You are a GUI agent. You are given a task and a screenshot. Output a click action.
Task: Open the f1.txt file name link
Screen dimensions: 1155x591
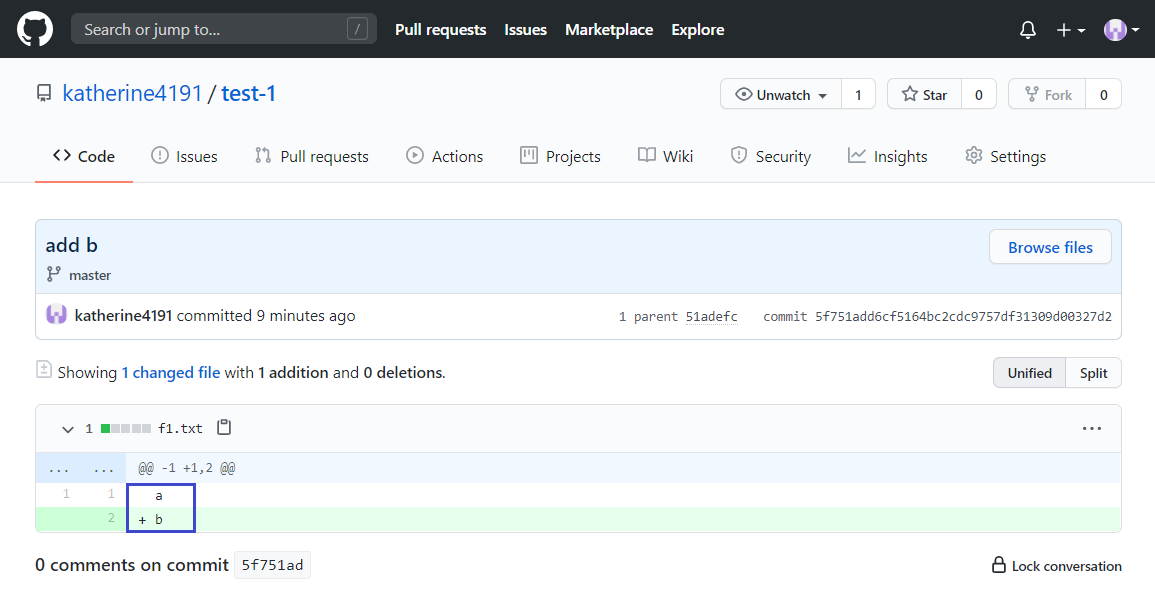[180, 428]
